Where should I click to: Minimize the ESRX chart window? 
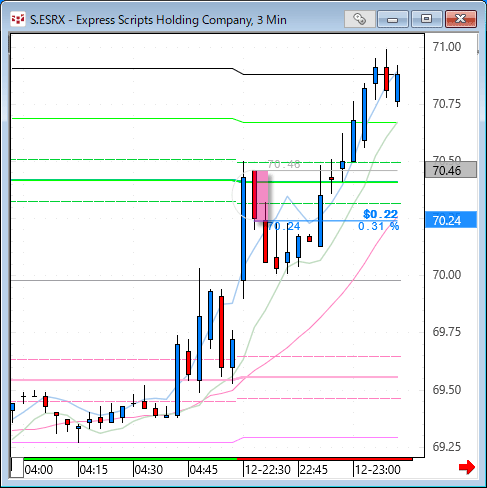pos(393,19)
